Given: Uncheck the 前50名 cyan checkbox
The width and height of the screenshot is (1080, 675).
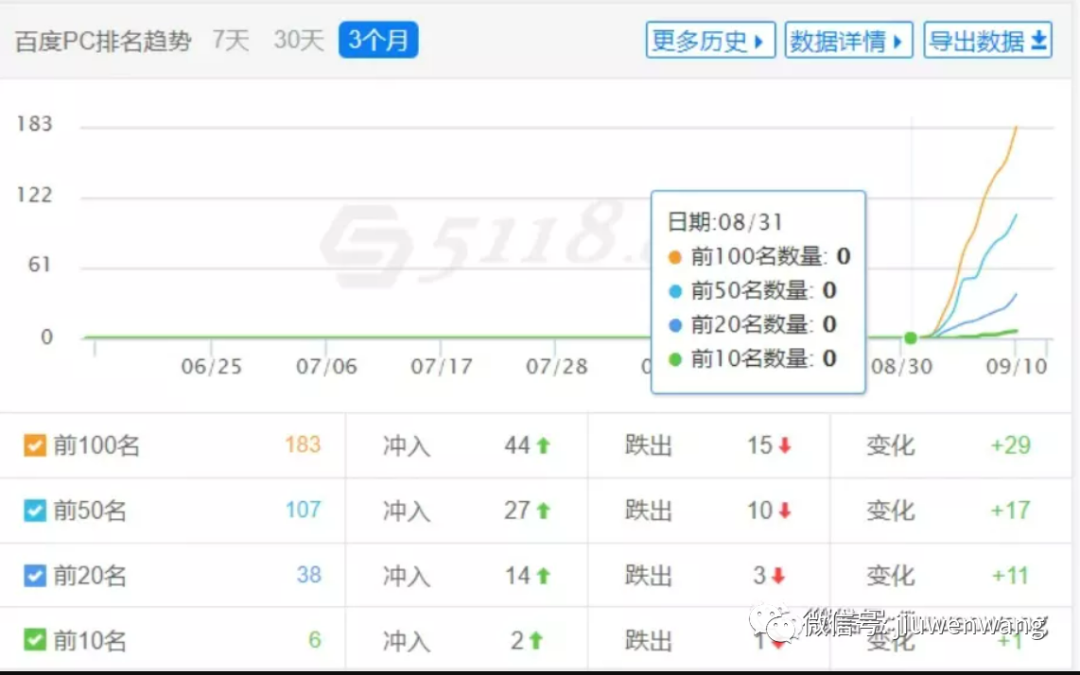Looking at the screenshot, I should [34, 510].
